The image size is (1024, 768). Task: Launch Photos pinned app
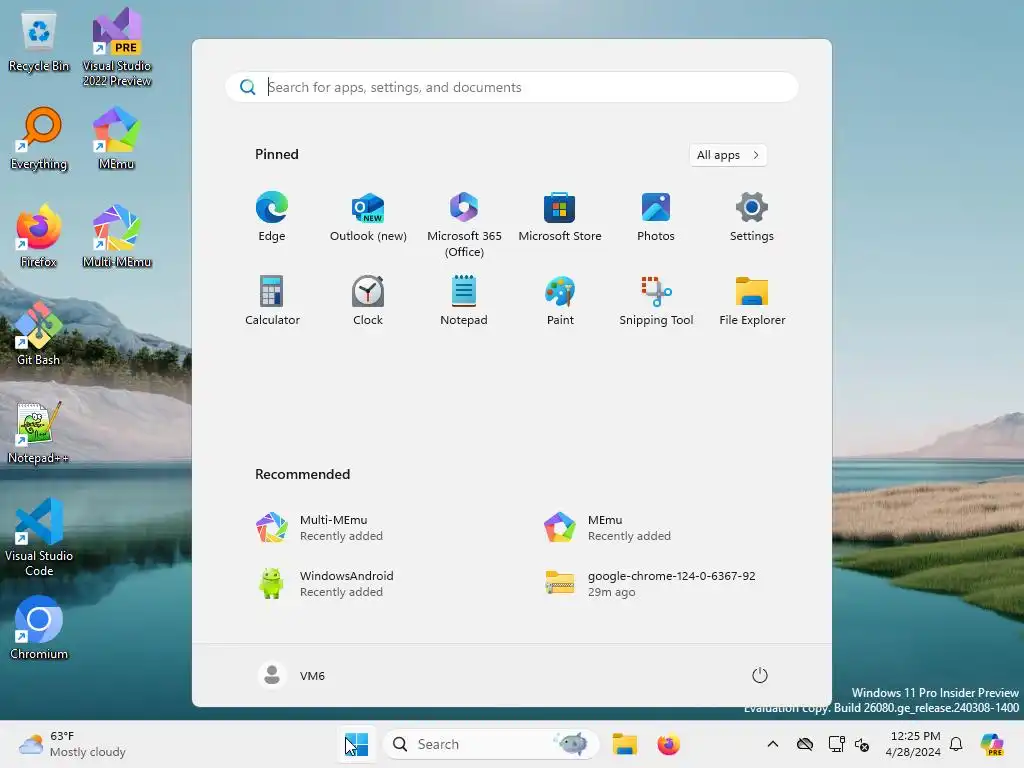coord(656,218)
